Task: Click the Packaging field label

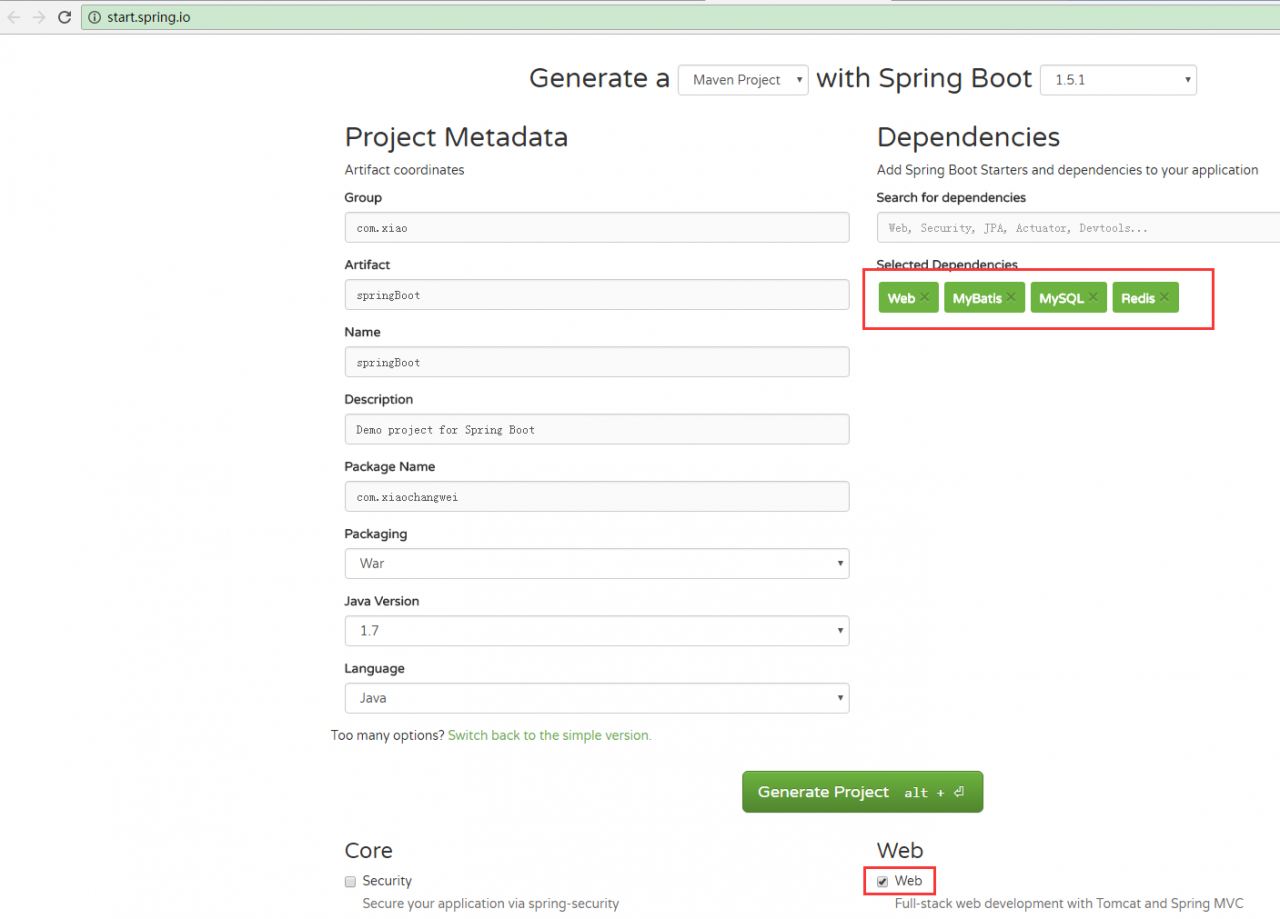Action: click(x=375, y=534)
